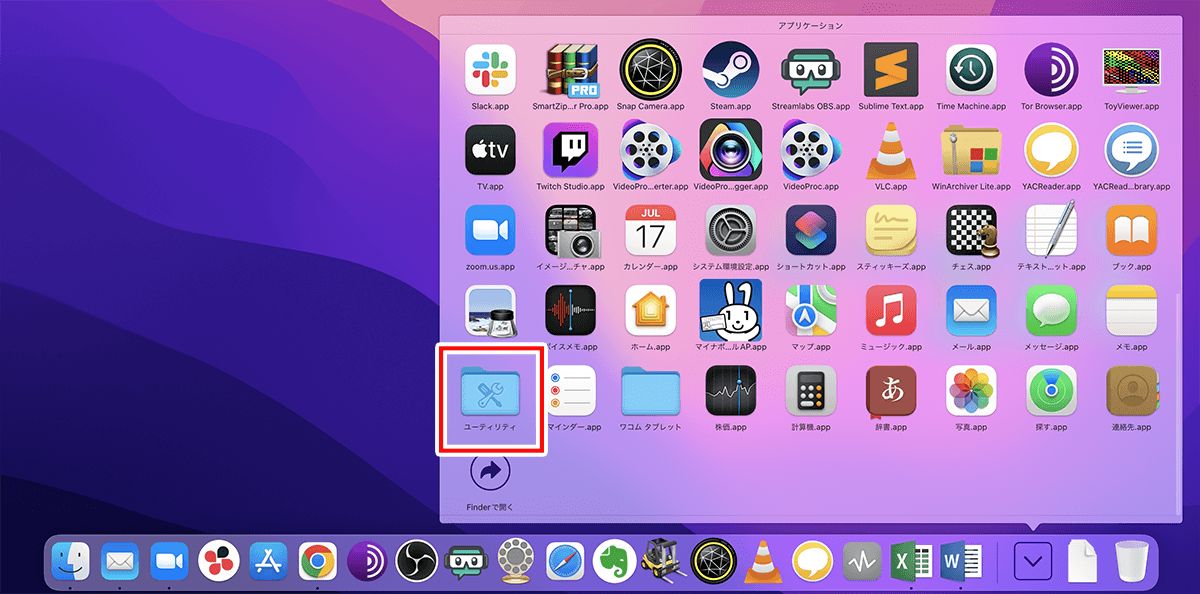Open Snap Camera.app in the applications grid
The image size is (1200, 594).
(650, 70)
